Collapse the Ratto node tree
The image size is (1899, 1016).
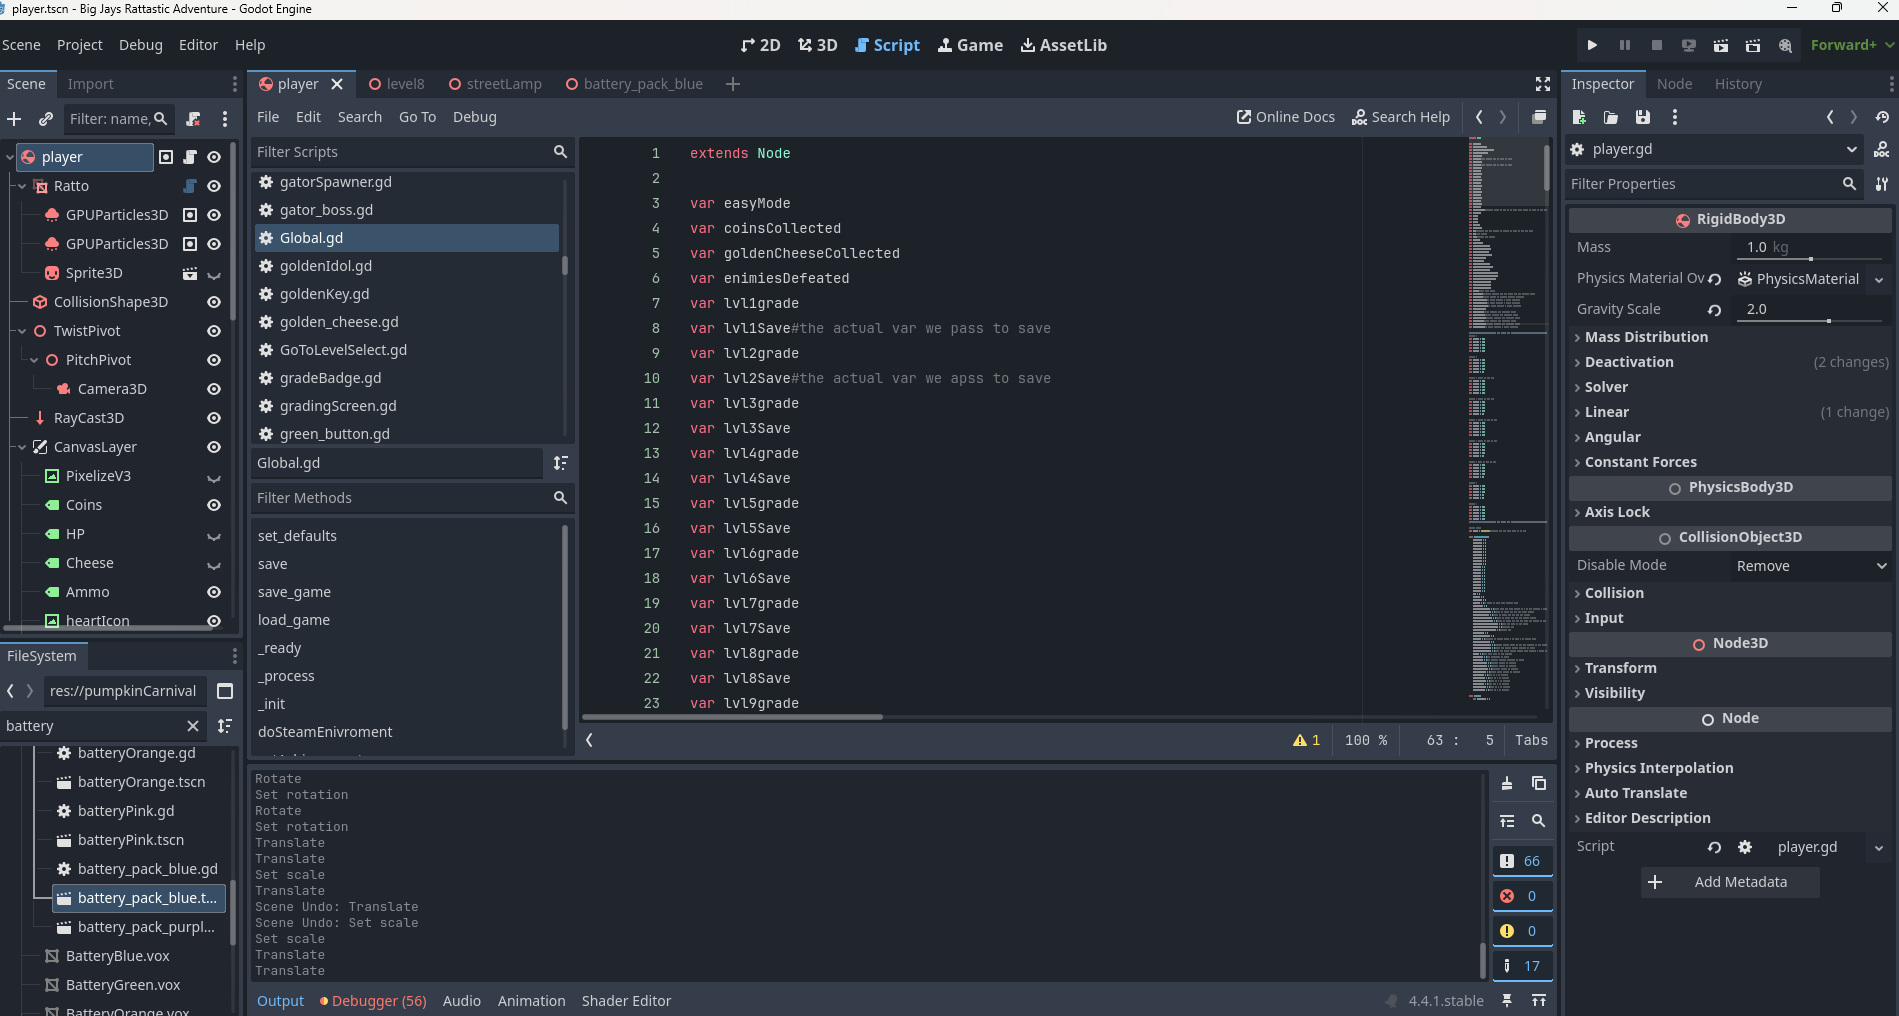pyautogui.click(x=22, y=186)
